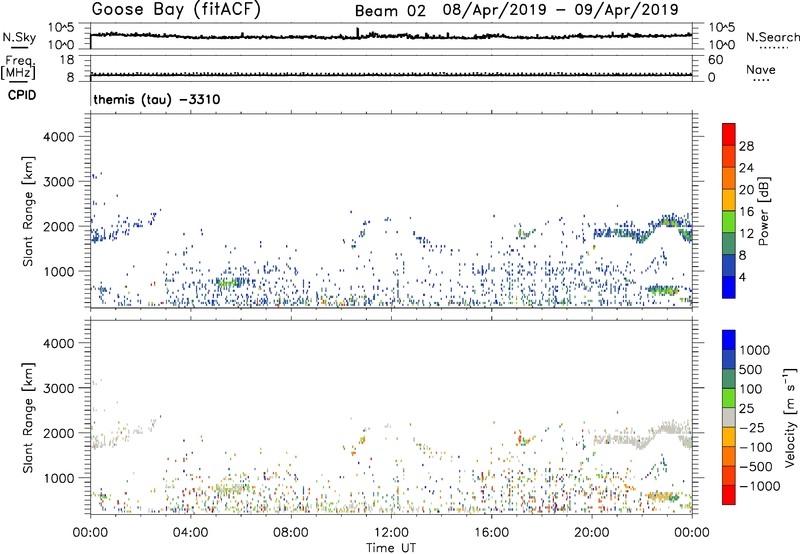Click the sky noise spike near 10:40 UT

pos(358,33)
